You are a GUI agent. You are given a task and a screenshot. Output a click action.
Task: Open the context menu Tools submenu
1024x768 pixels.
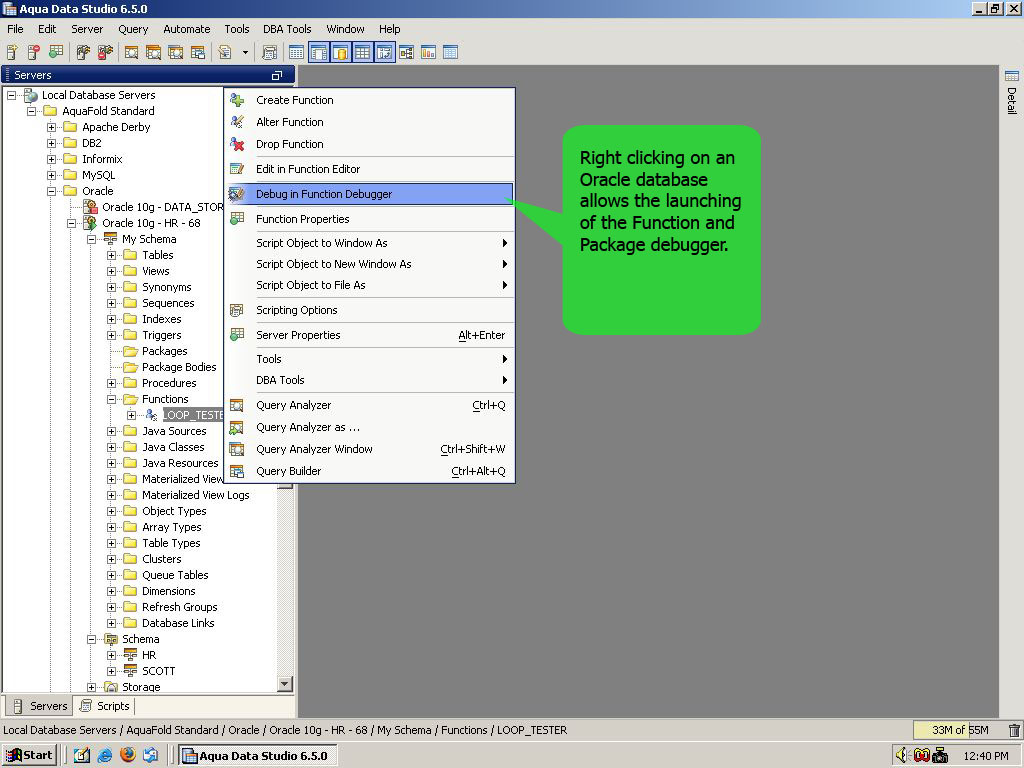[370, 359]
